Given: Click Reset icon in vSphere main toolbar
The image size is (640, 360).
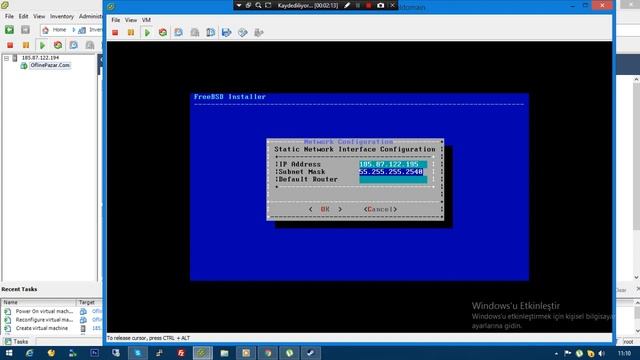Looking at the screenshot, I should click(58, 45).
